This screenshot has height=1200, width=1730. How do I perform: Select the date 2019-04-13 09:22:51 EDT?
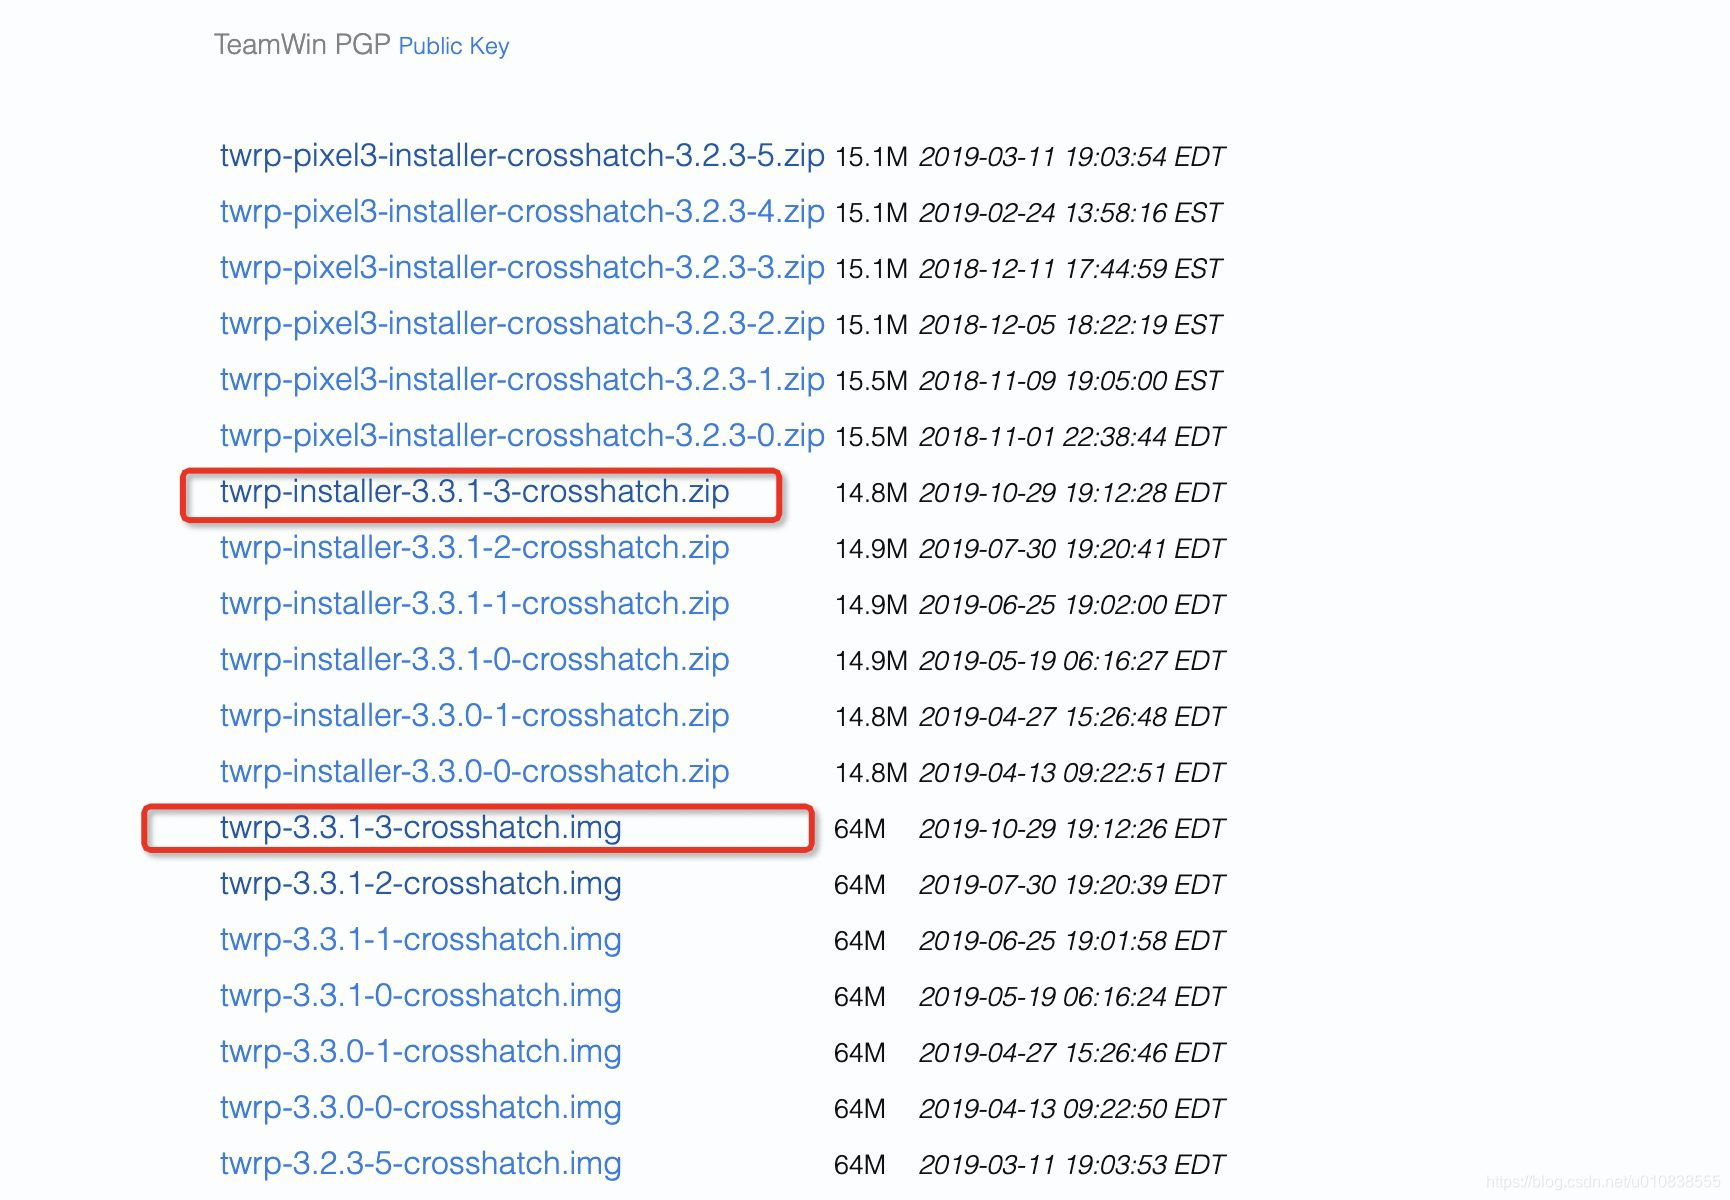point(1072,773)
